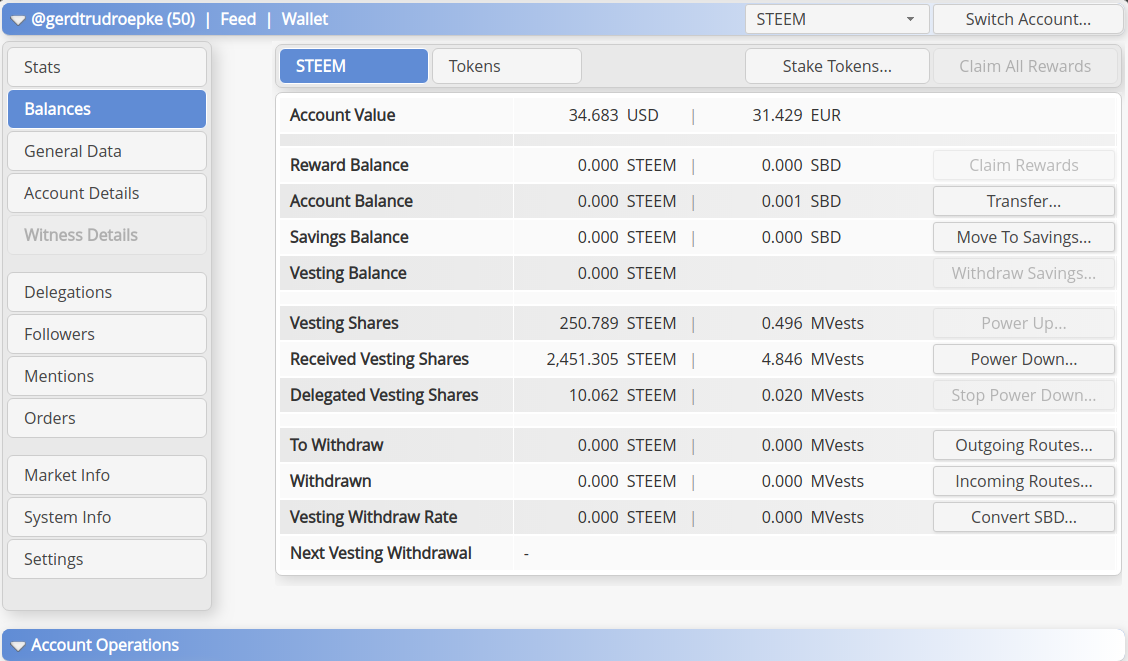
Task: Click the Reward Balance label
Action: (x=349, y=165)
